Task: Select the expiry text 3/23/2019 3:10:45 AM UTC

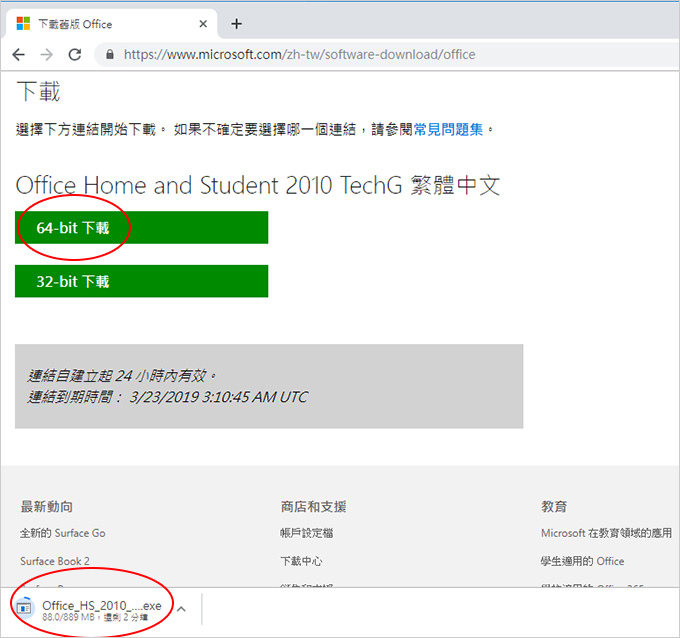Action: [x=219, y=397]
